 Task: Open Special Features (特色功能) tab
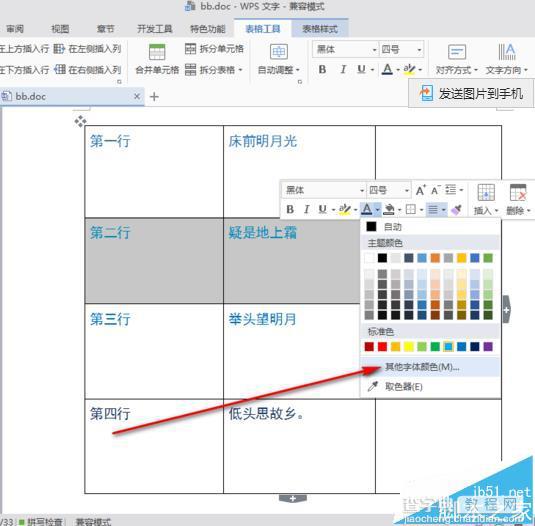tap(208, 29)
